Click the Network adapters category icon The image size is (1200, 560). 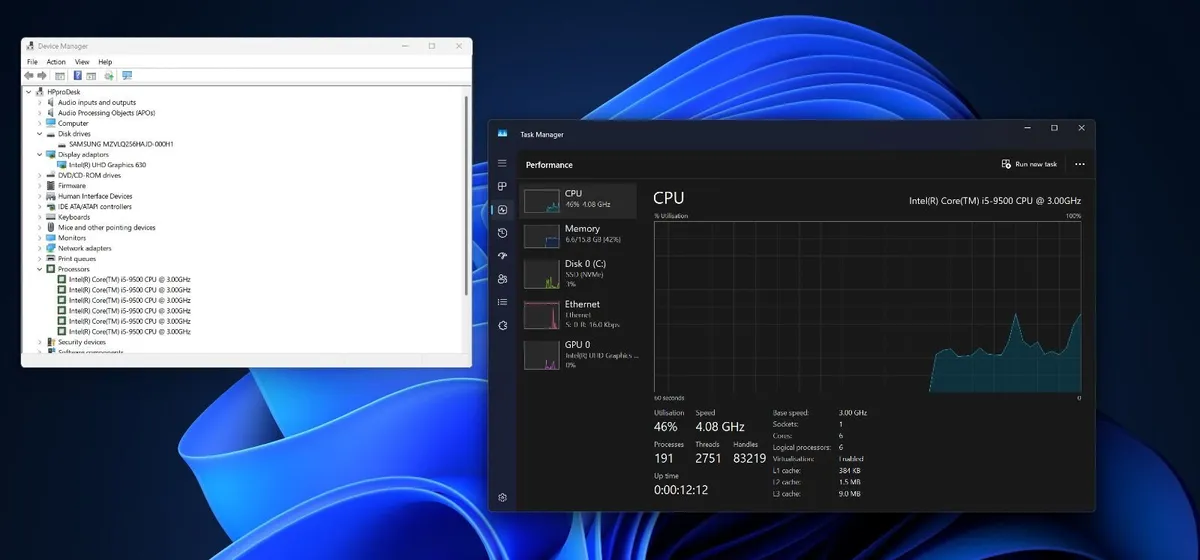pyautogui.click(x=51, y=248)
